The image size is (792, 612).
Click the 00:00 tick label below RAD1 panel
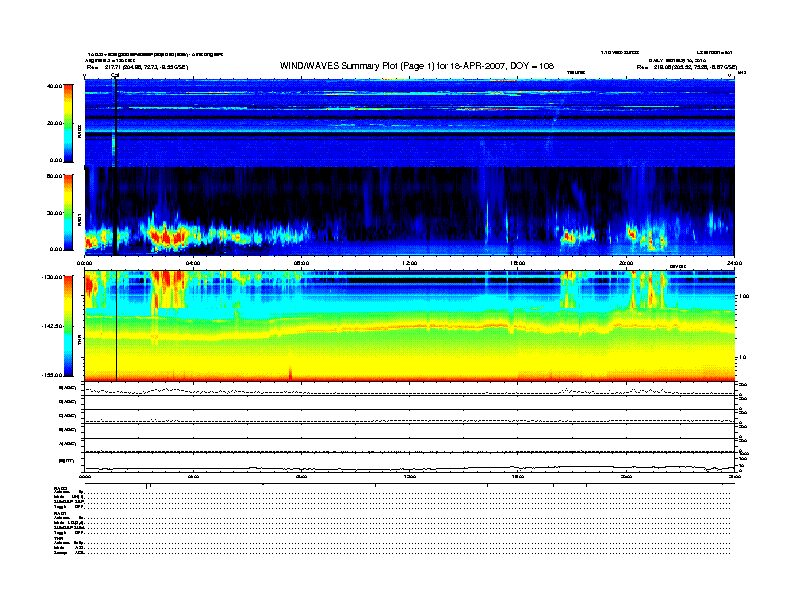(x=84, y=263)
